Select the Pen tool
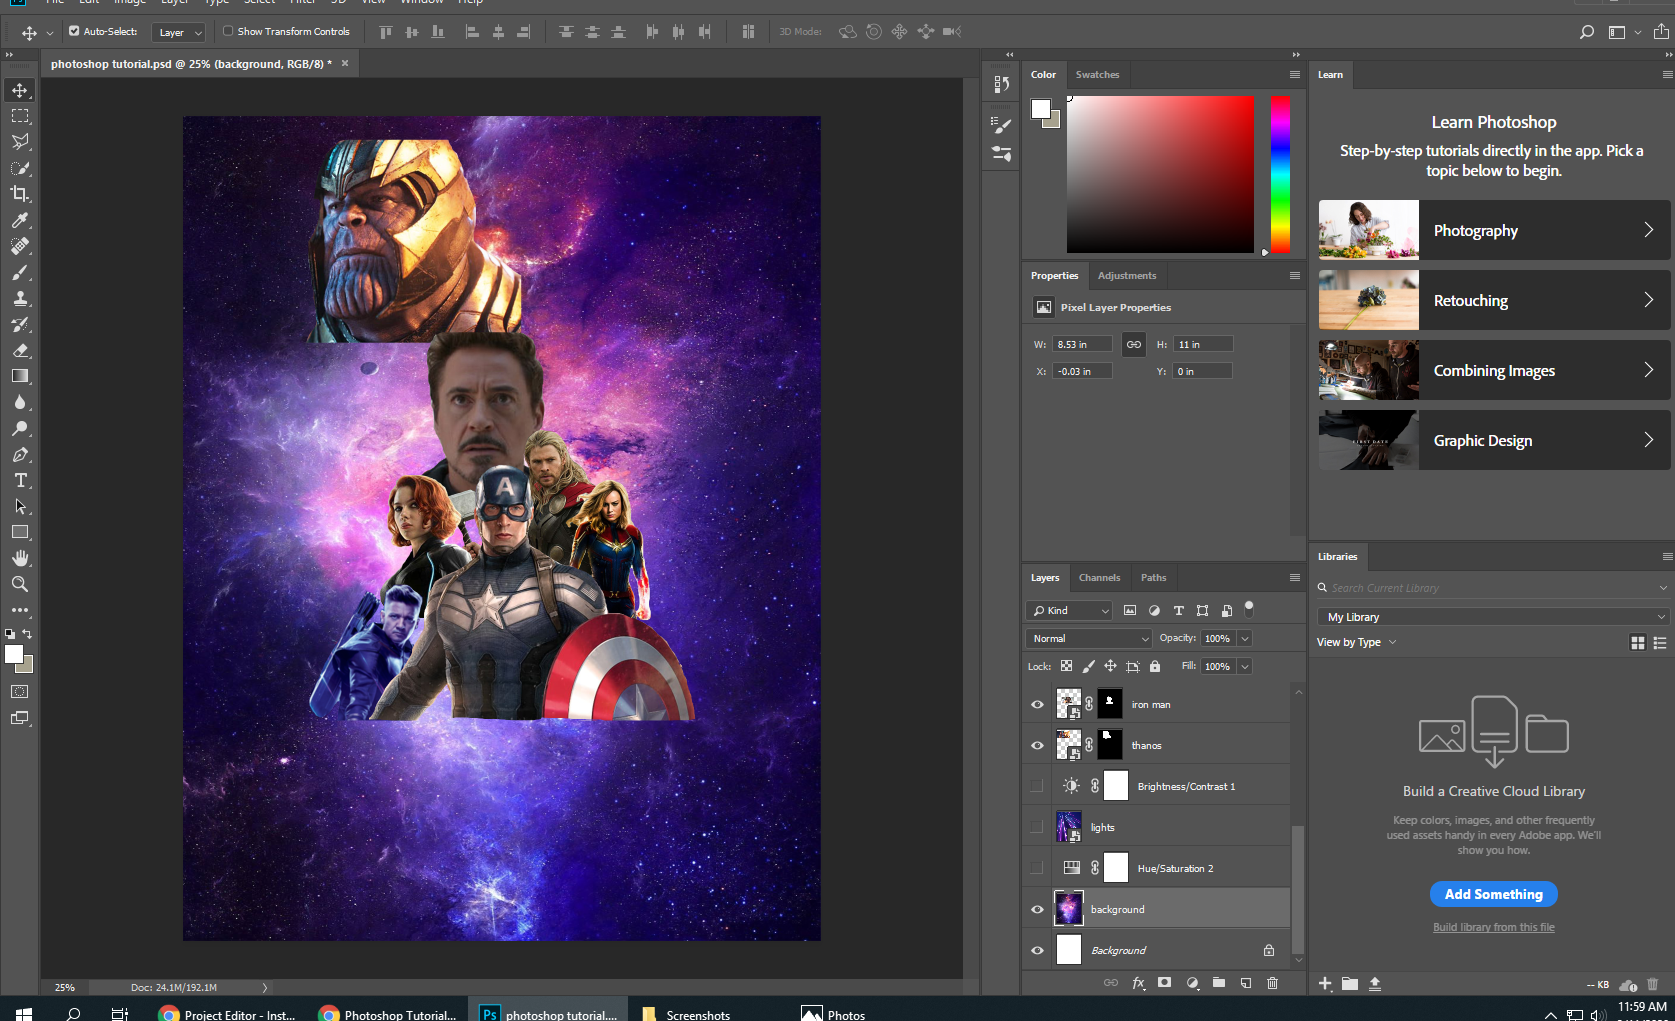The width and height of the screenshot is (1675, 1021). pos(20,454)
